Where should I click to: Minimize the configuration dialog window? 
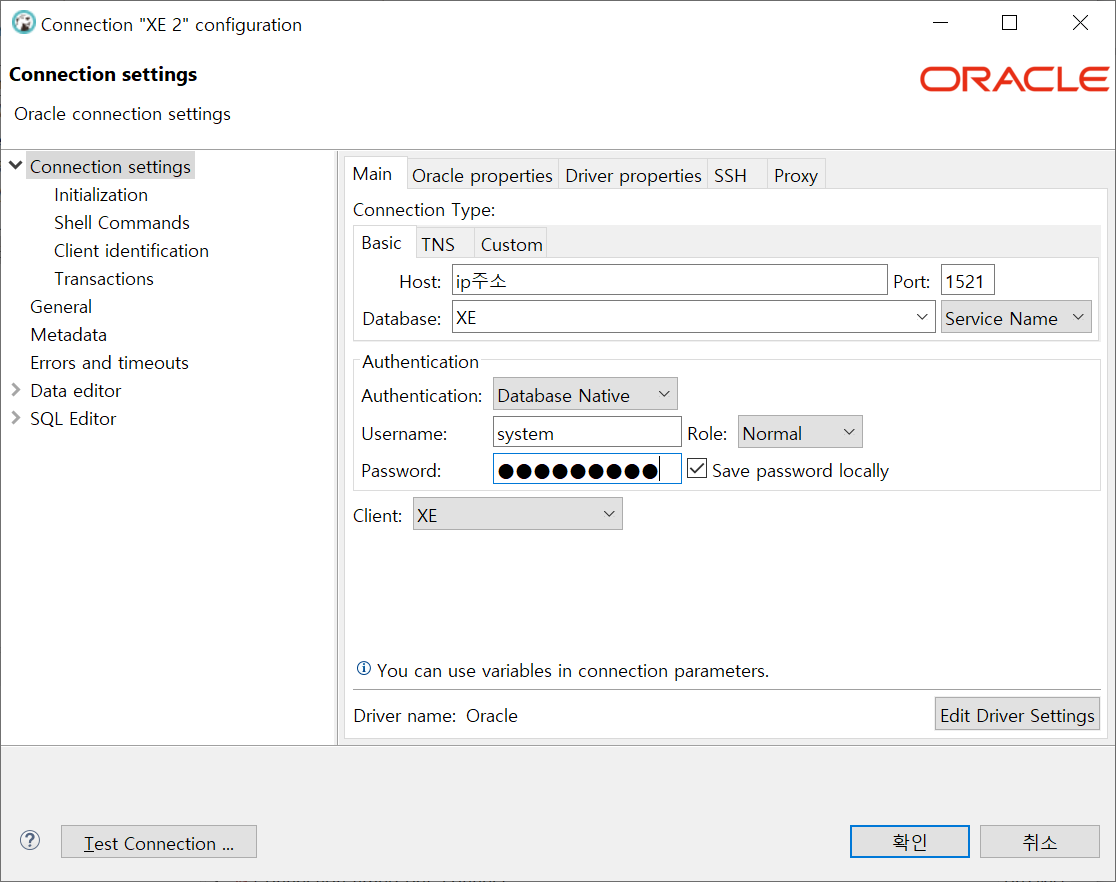941,23
